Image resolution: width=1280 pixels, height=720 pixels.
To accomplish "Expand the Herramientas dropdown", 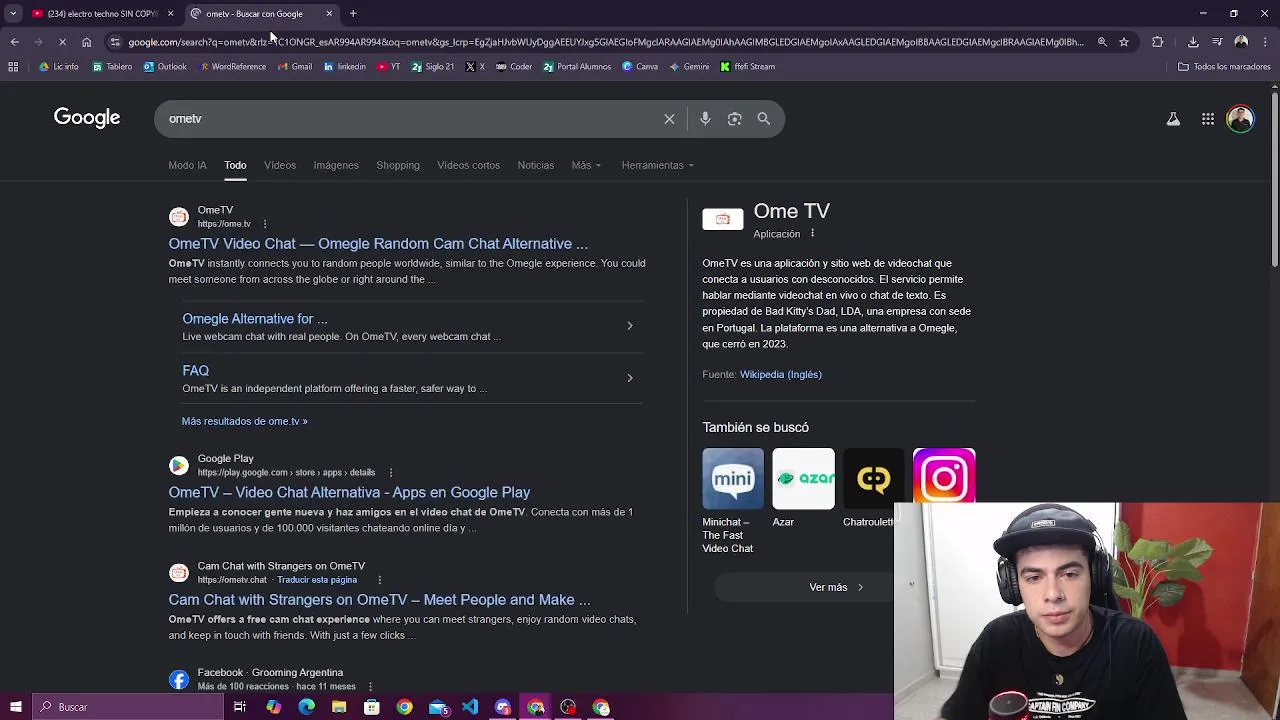I will pos(657,165).
